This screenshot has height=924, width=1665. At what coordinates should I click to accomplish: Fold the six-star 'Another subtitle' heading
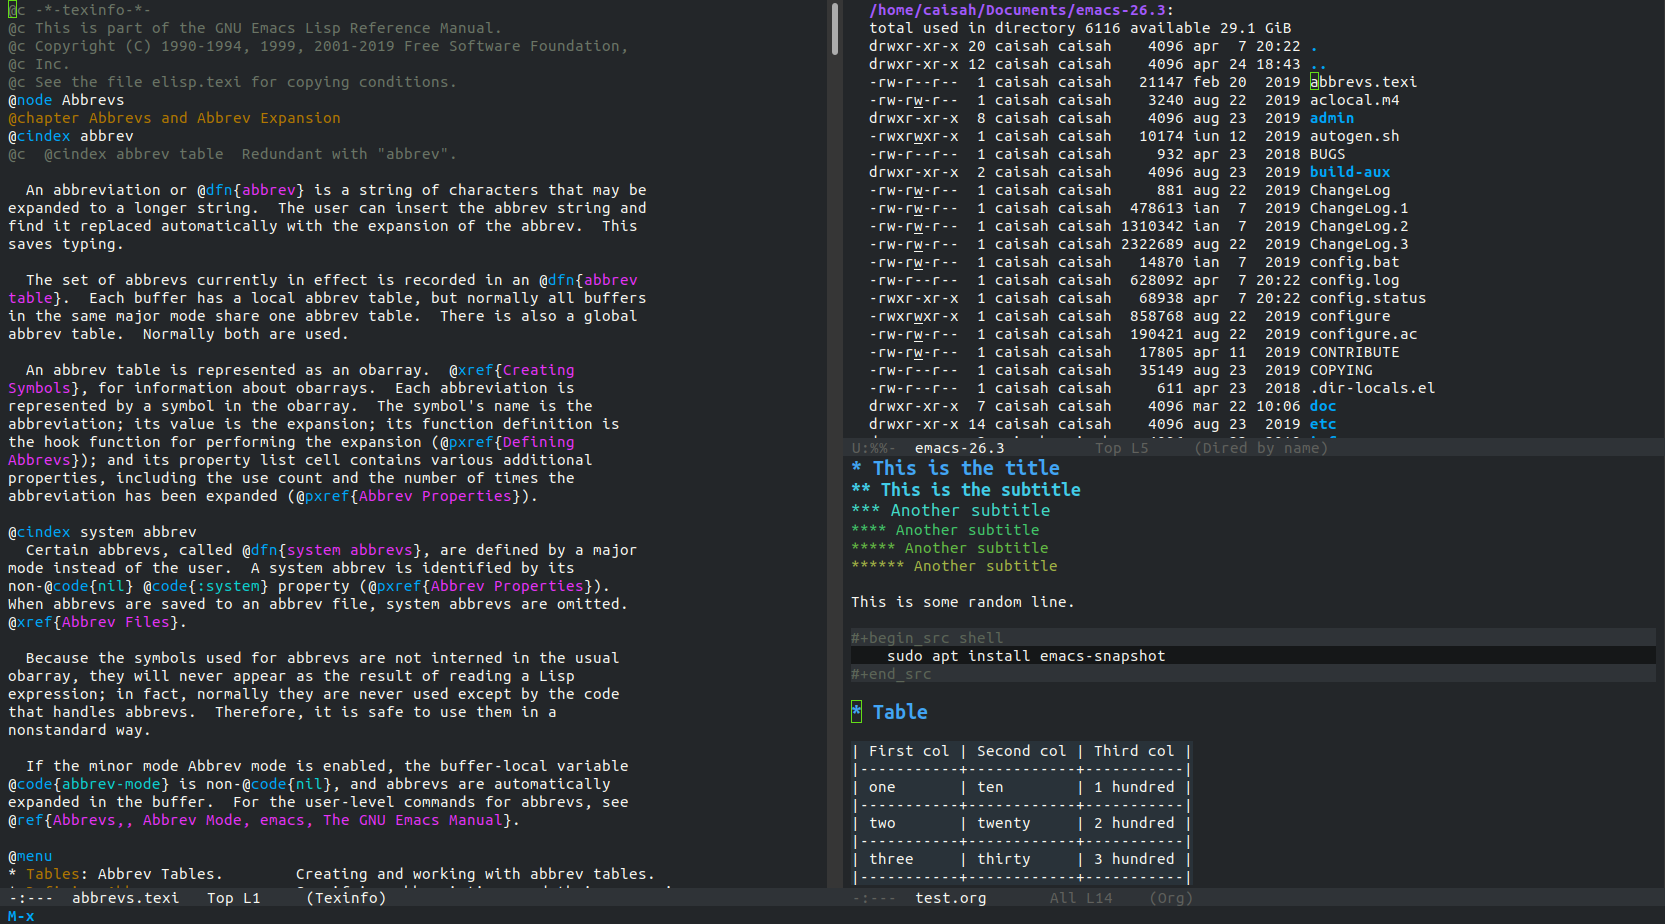[954, 566]
